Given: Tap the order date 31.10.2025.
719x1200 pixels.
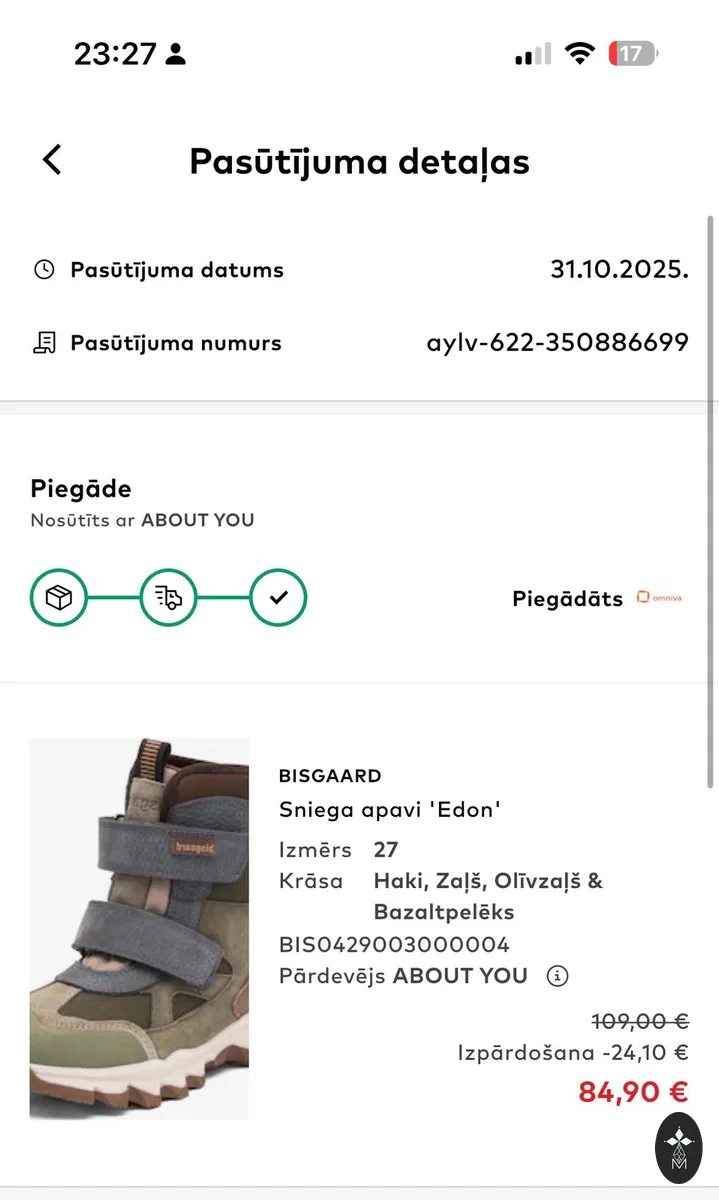Looking at the screenshot, I should tap(620, 270).
